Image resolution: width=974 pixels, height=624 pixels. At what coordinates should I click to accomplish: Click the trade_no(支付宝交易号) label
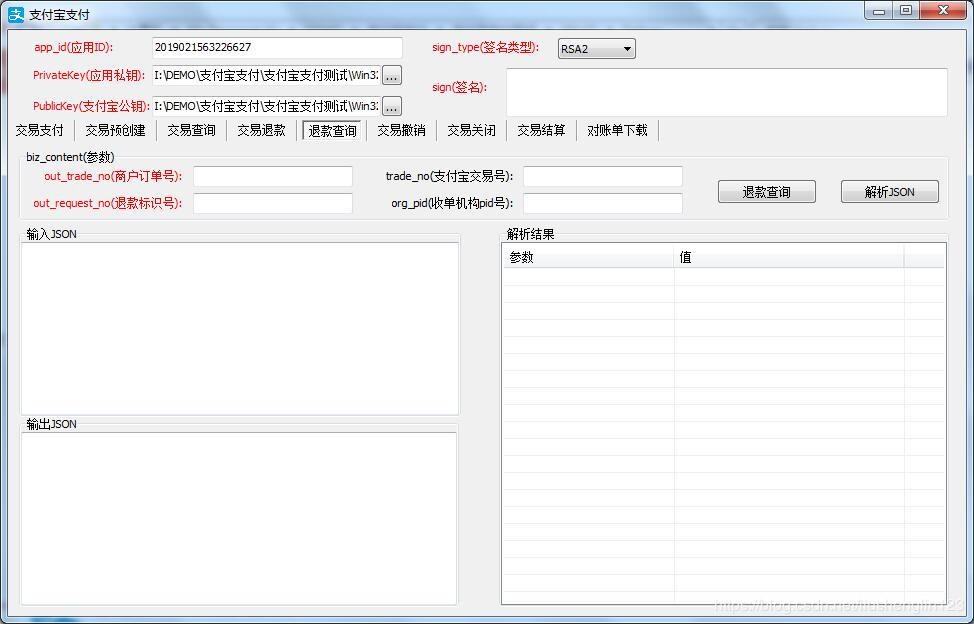click(x=449, y=176)
